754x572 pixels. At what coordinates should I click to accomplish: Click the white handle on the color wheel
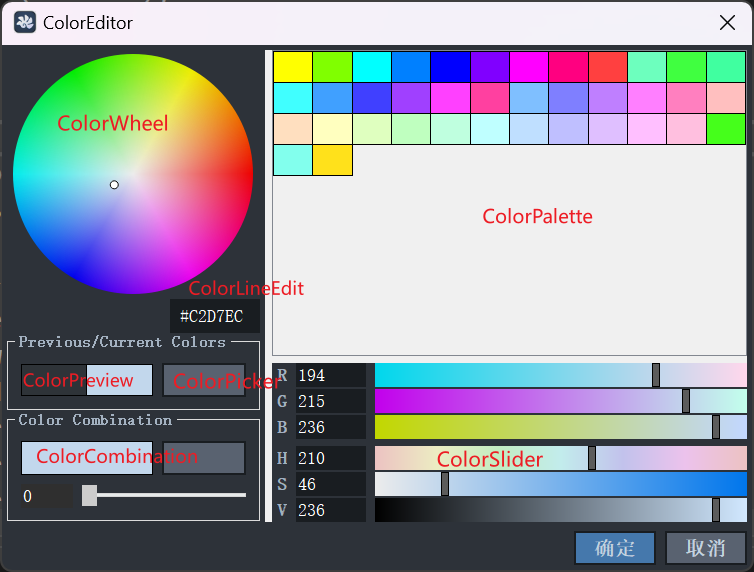[114, 185]
